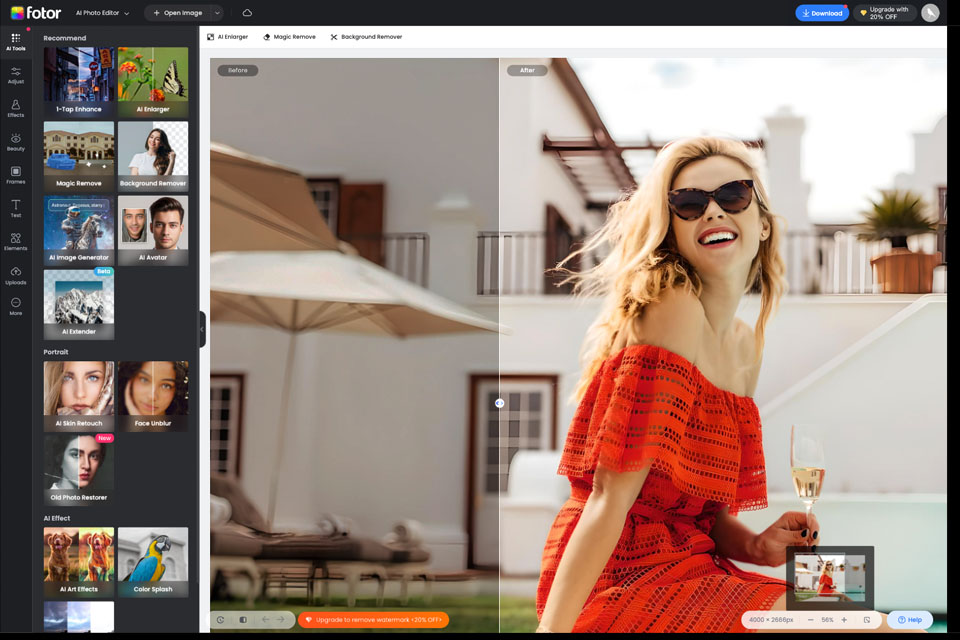Select the partially visible sky thumbnail below AI Art Effects
The image size is (960, 640).
(x=79, y=617)
